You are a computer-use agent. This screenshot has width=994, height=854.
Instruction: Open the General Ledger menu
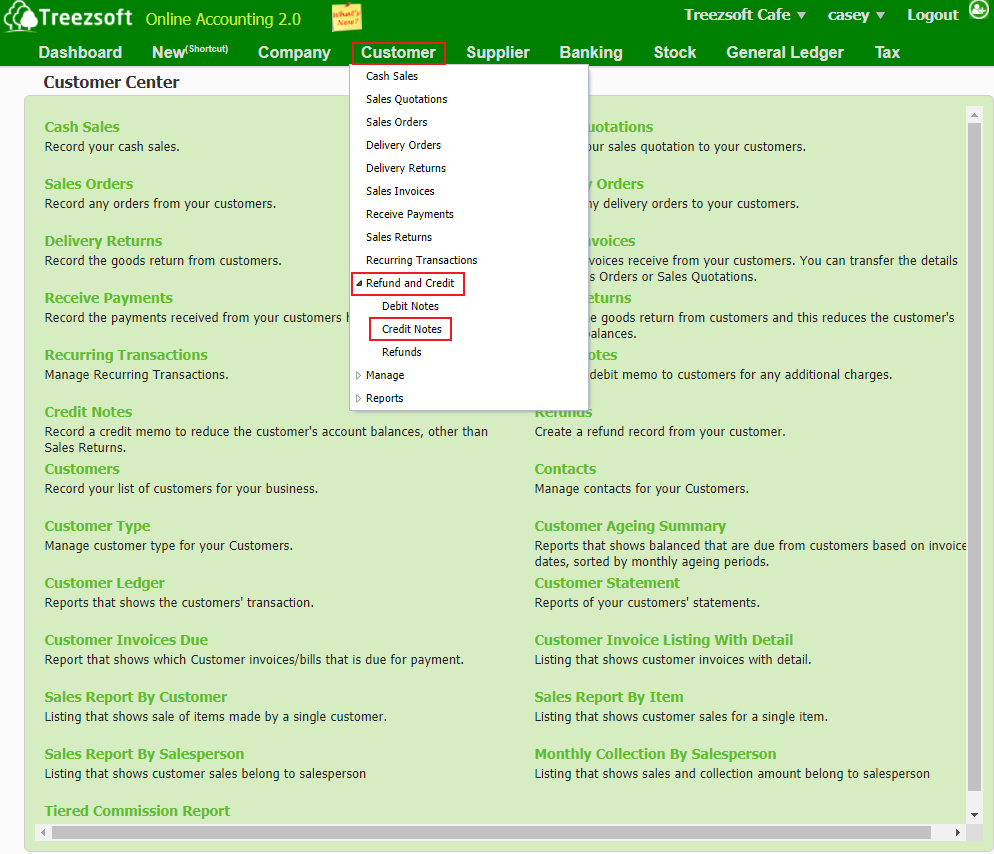[785, 52]
